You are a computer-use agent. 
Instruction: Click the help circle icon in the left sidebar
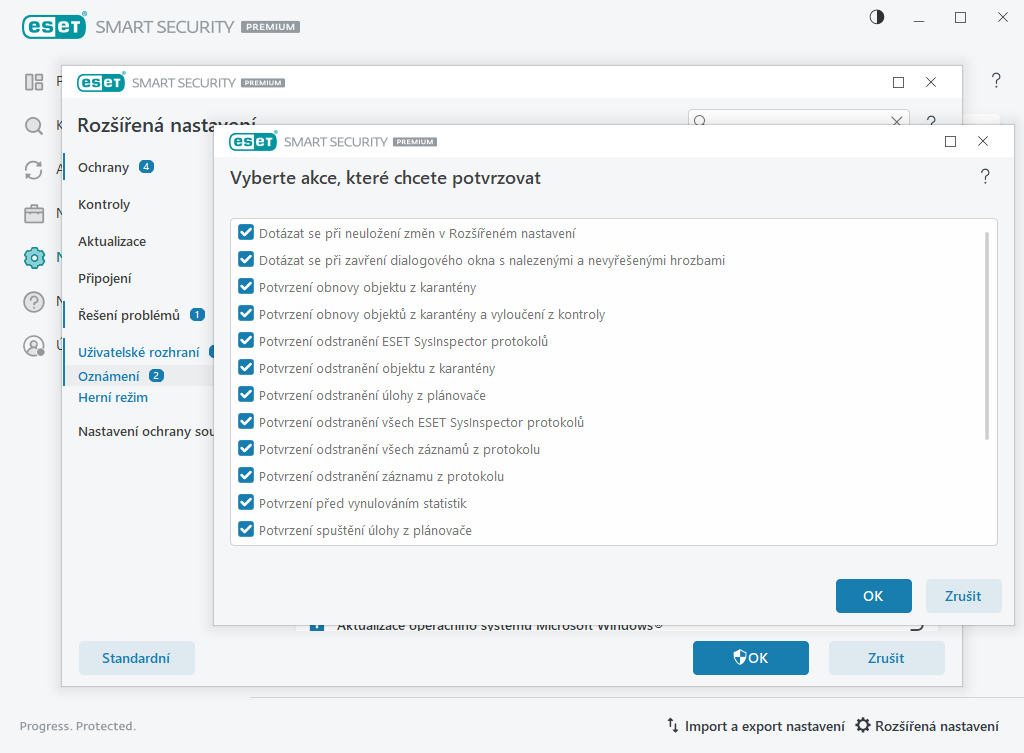[x=34, y=302]
